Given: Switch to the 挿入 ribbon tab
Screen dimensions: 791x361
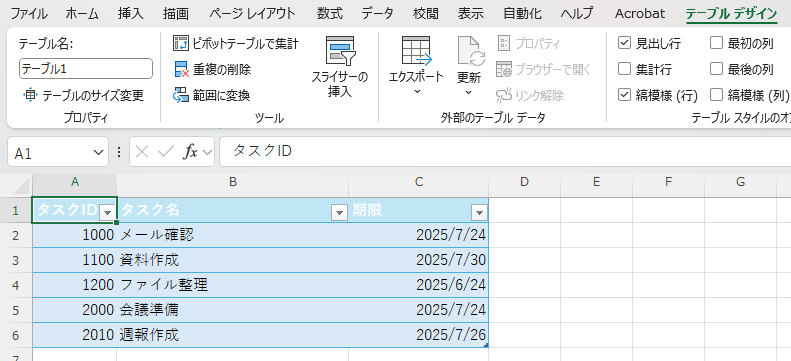Looking at the screenshot, I should [130, 13].
